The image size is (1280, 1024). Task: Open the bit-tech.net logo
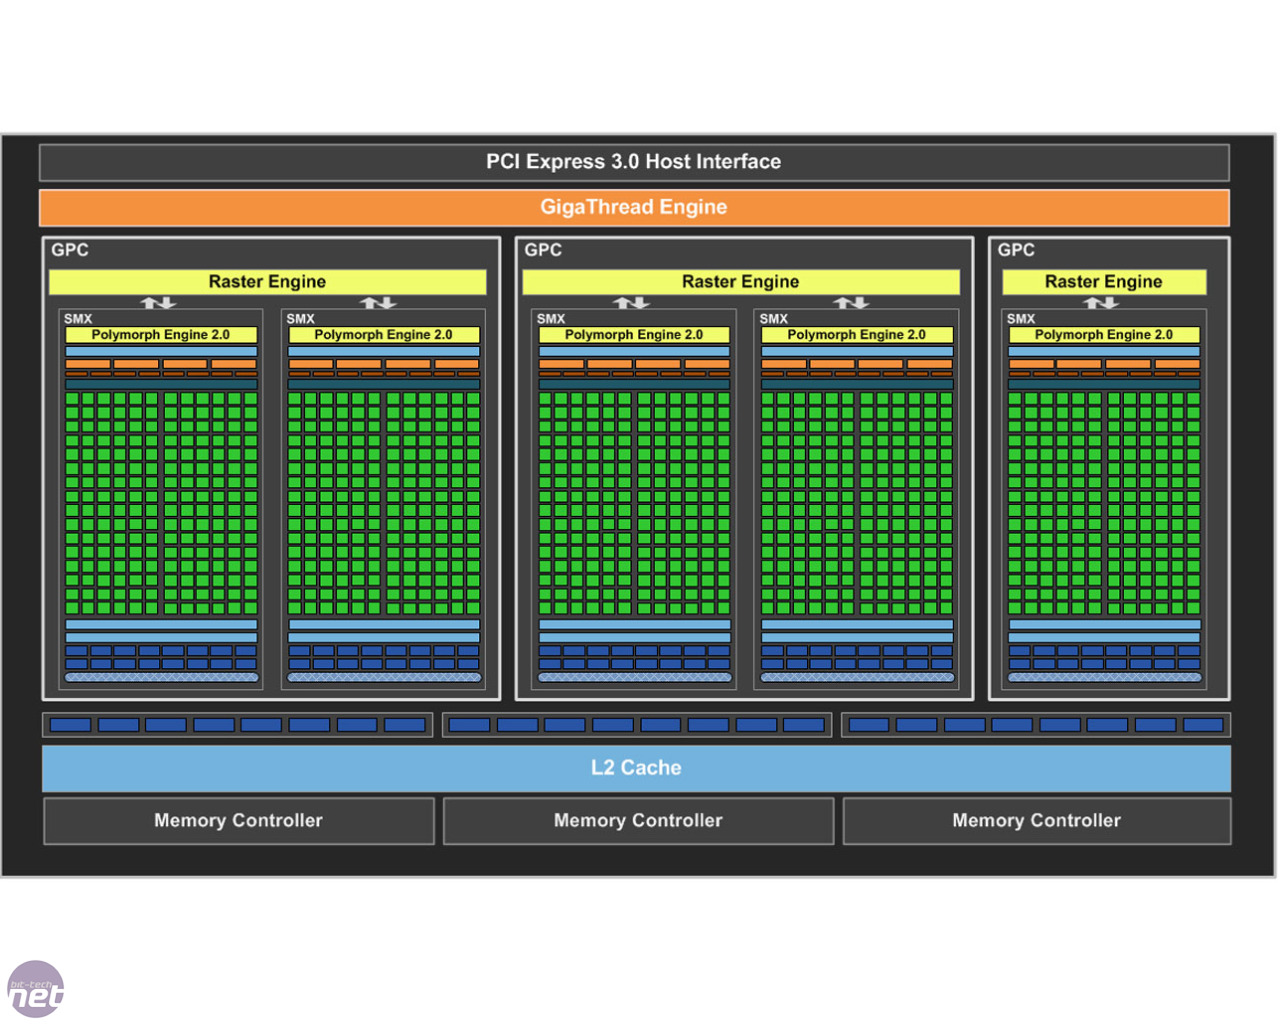[36, 989]
